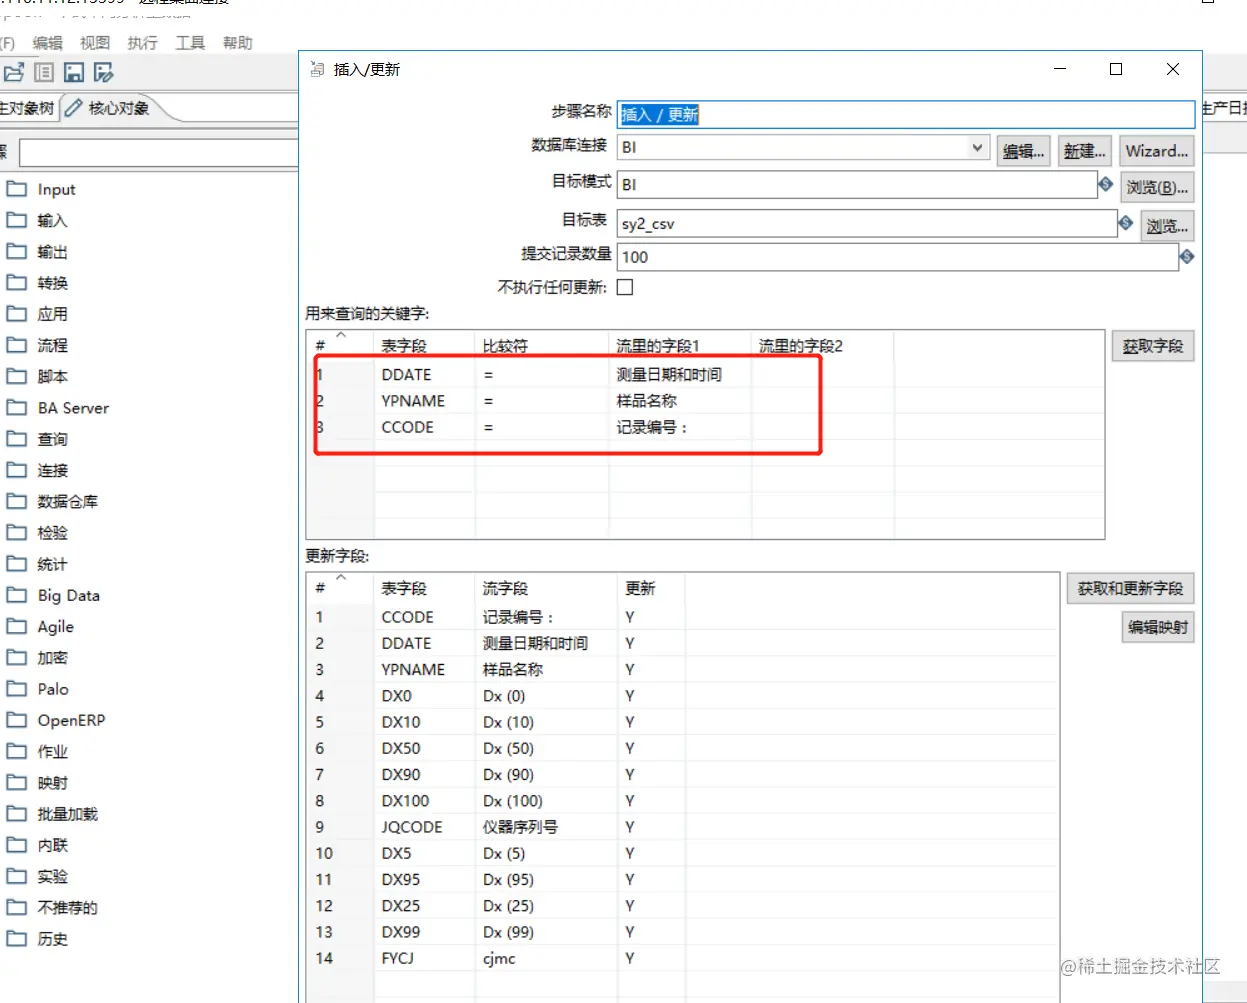Click the 步骤名称 input field
Image resolution: width=1247 pixels, height=1003 pixels.
906,115
